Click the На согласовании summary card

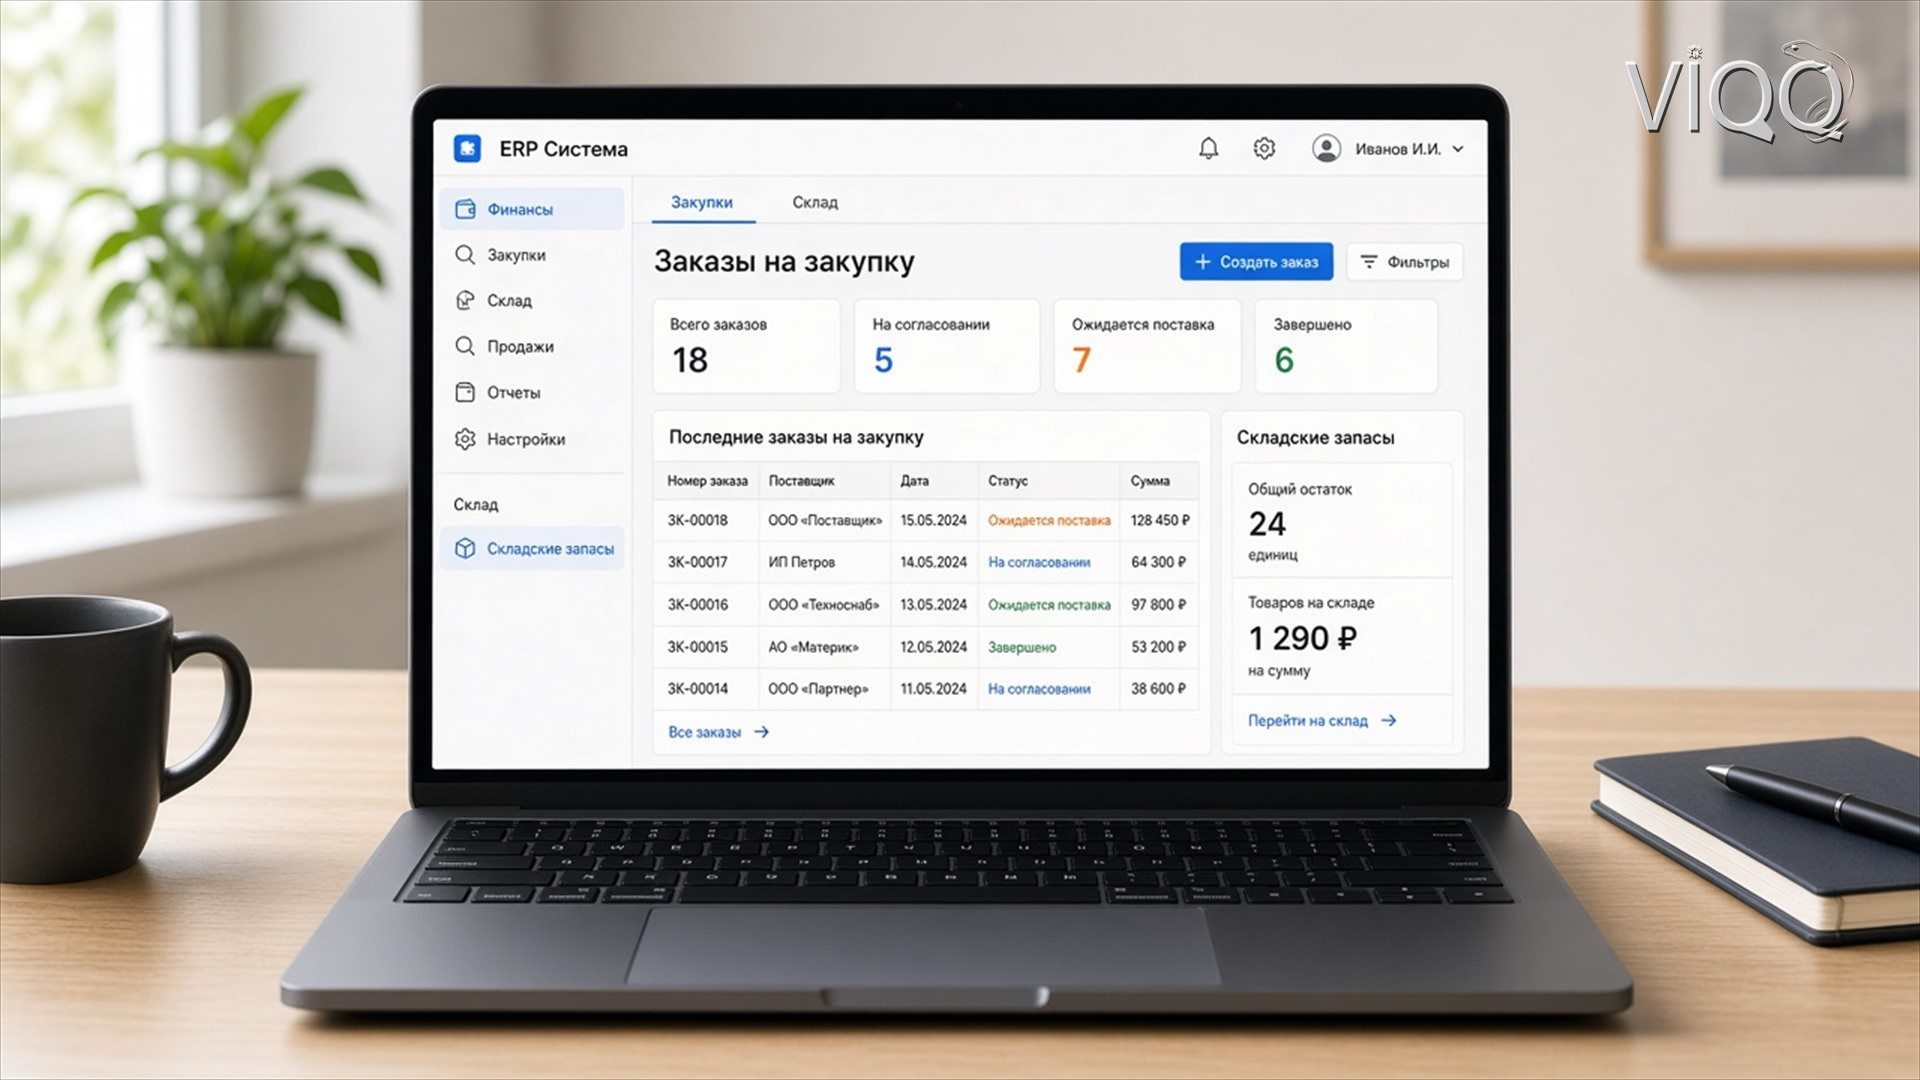[x=946, y=346]
